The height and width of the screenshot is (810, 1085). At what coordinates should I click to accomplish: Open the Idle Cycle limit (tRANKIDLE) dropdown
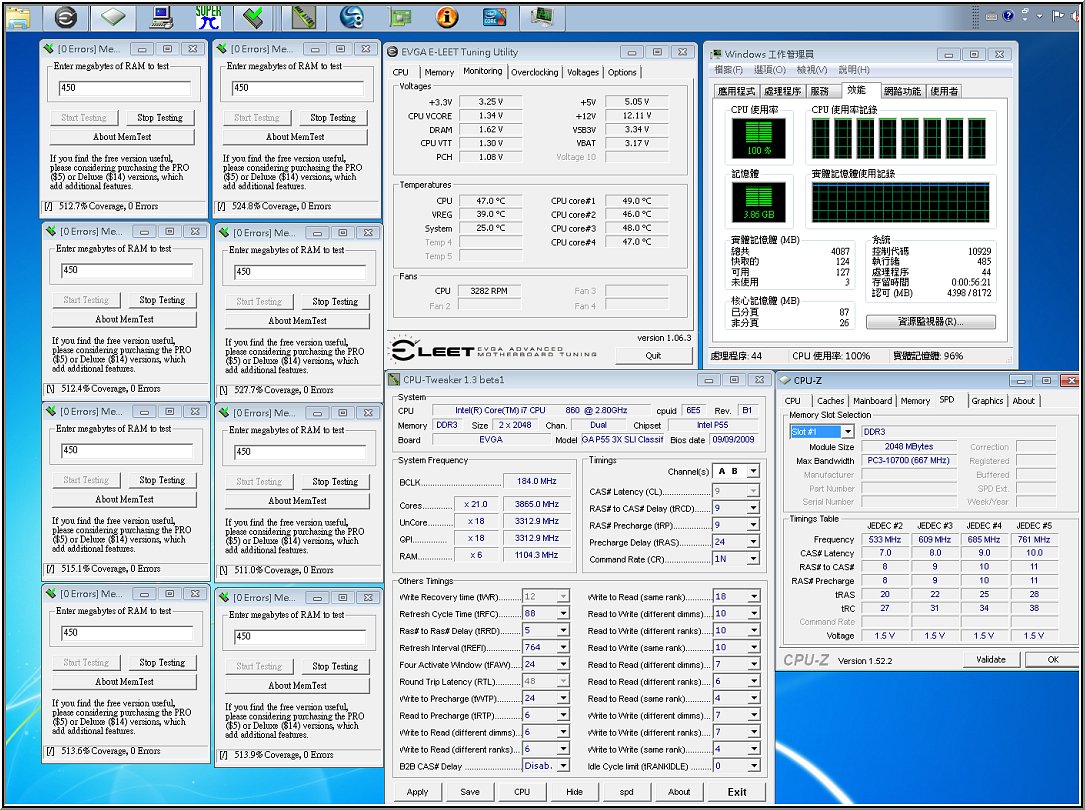[754, 766]
